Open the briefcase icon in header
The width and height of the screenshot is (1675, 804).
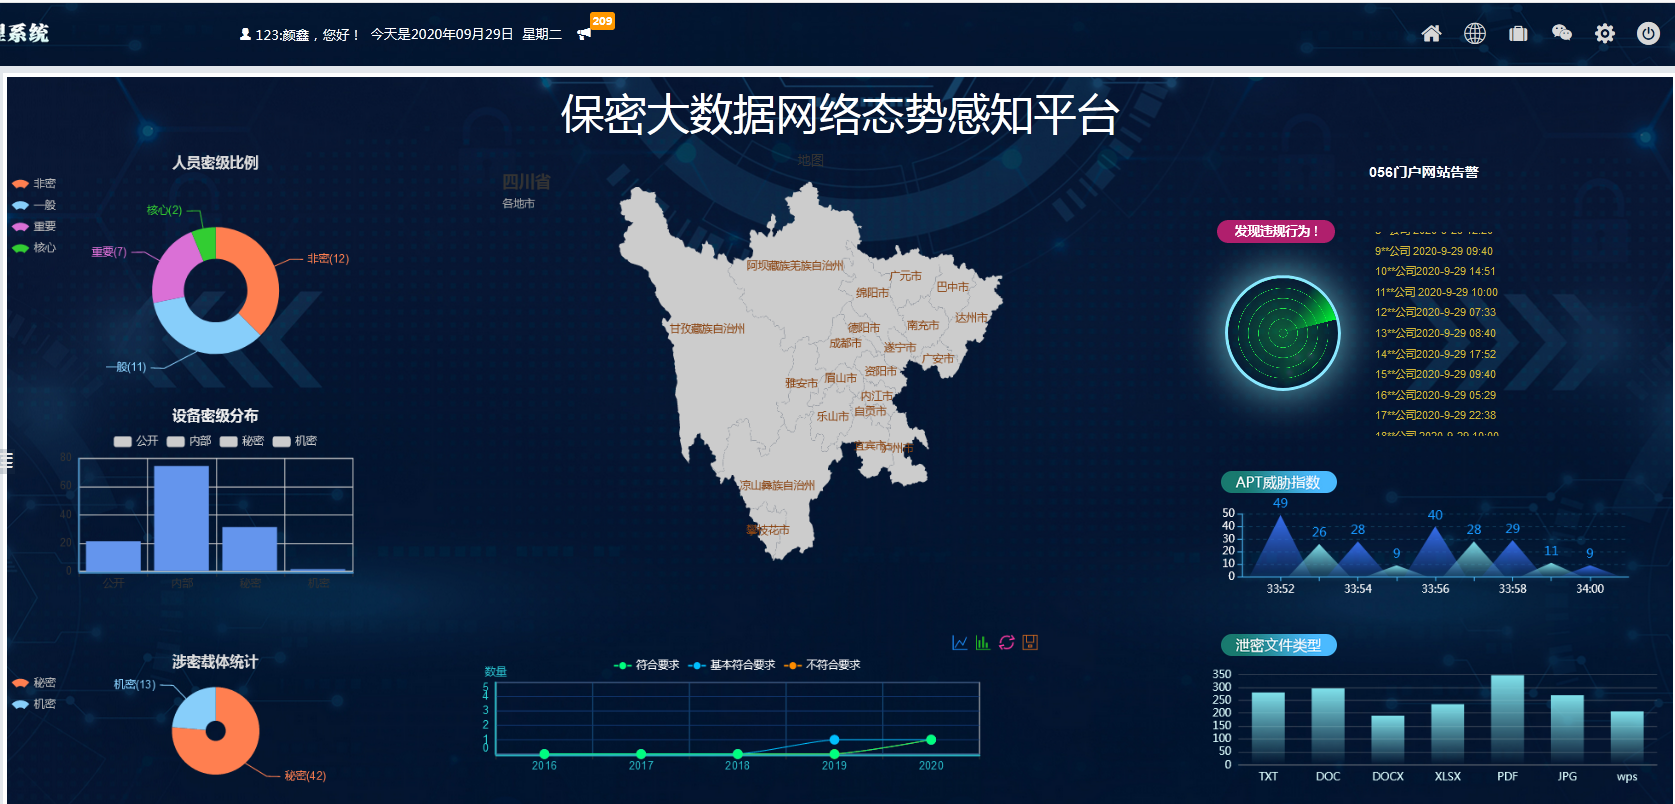pos(1518,34)
